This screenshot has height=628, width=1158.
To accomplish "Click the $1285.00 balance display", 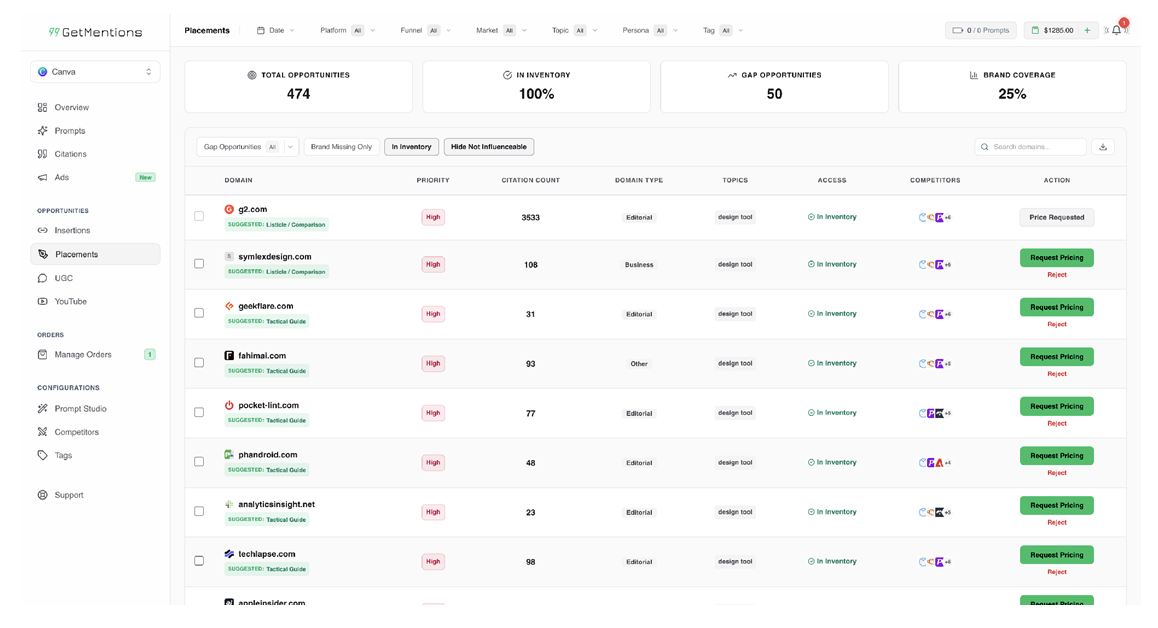I will pyautogui.click(x=1053, y=30).
